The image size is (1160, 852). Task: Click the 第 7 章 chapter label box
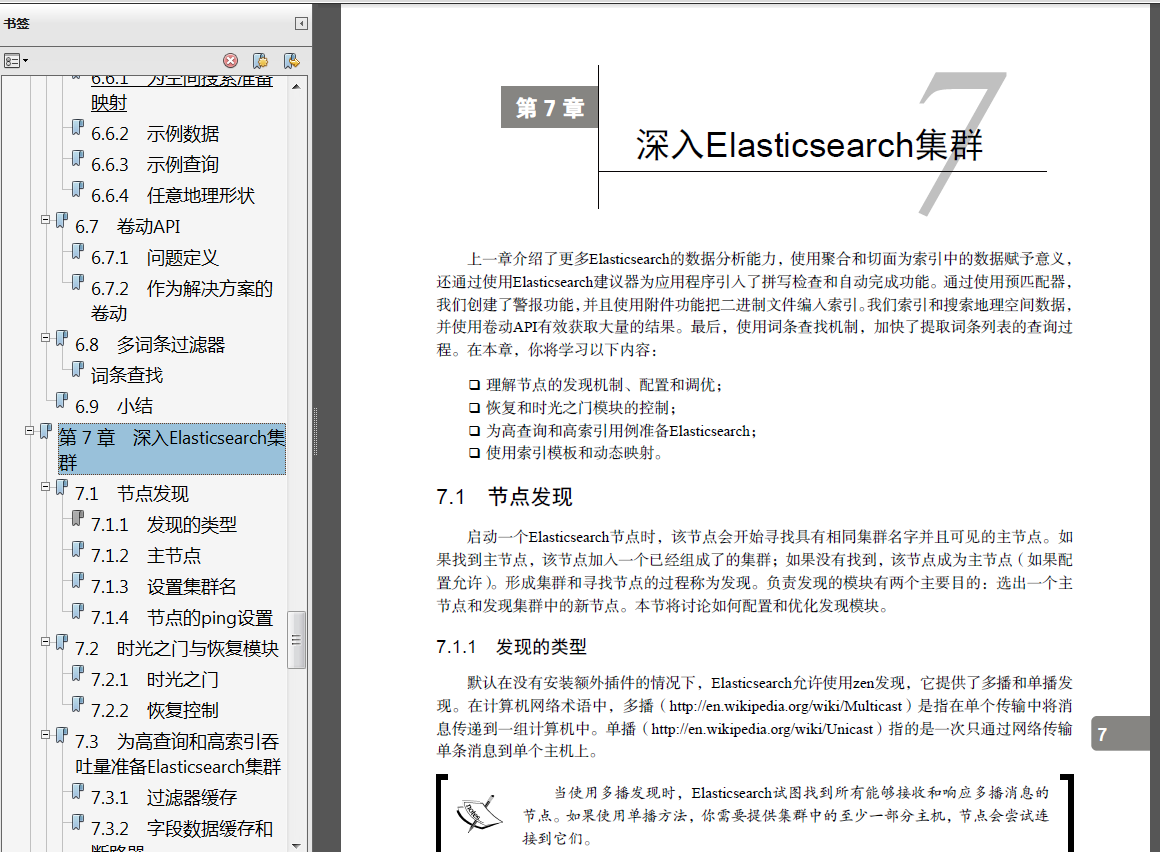(x=550, y=108)
